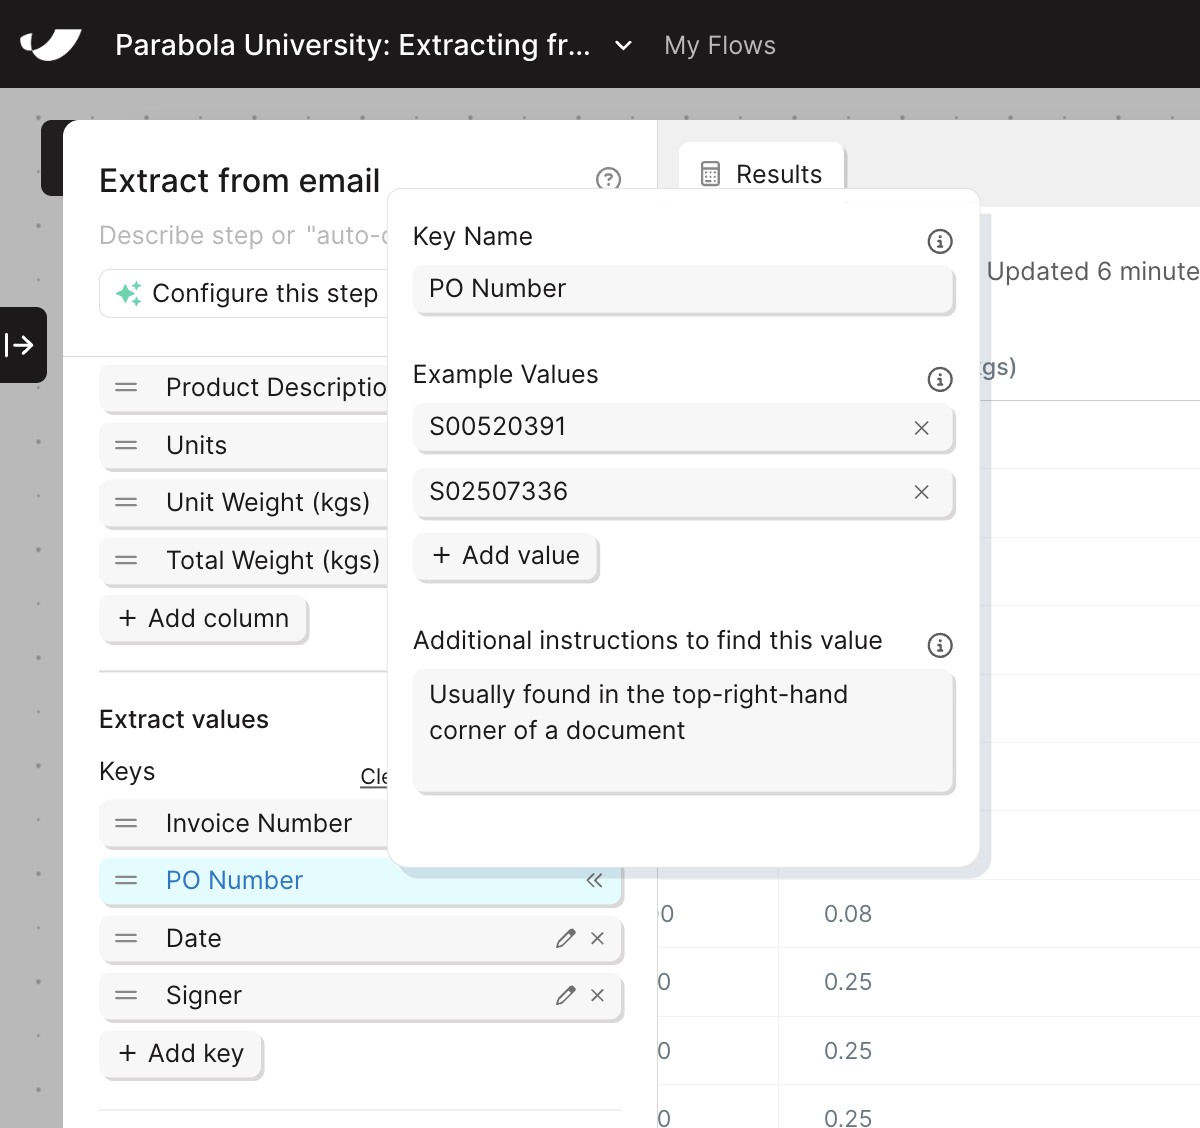Edit the Key Name input field
The height and width of the screenshot is (1128, 1200).
point(684,289)
